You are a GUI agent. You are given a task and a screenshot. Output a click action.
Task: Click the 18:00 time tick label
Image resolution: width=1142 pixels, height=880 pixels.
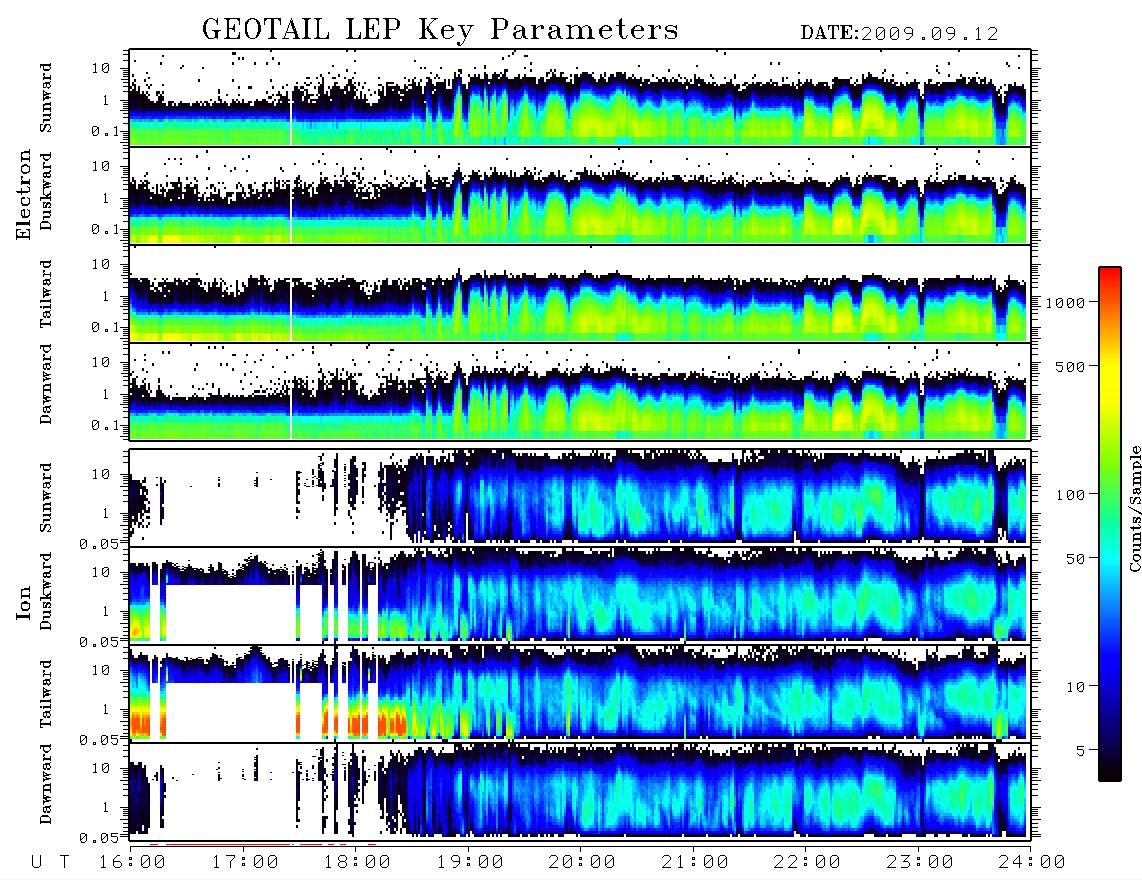358,862
